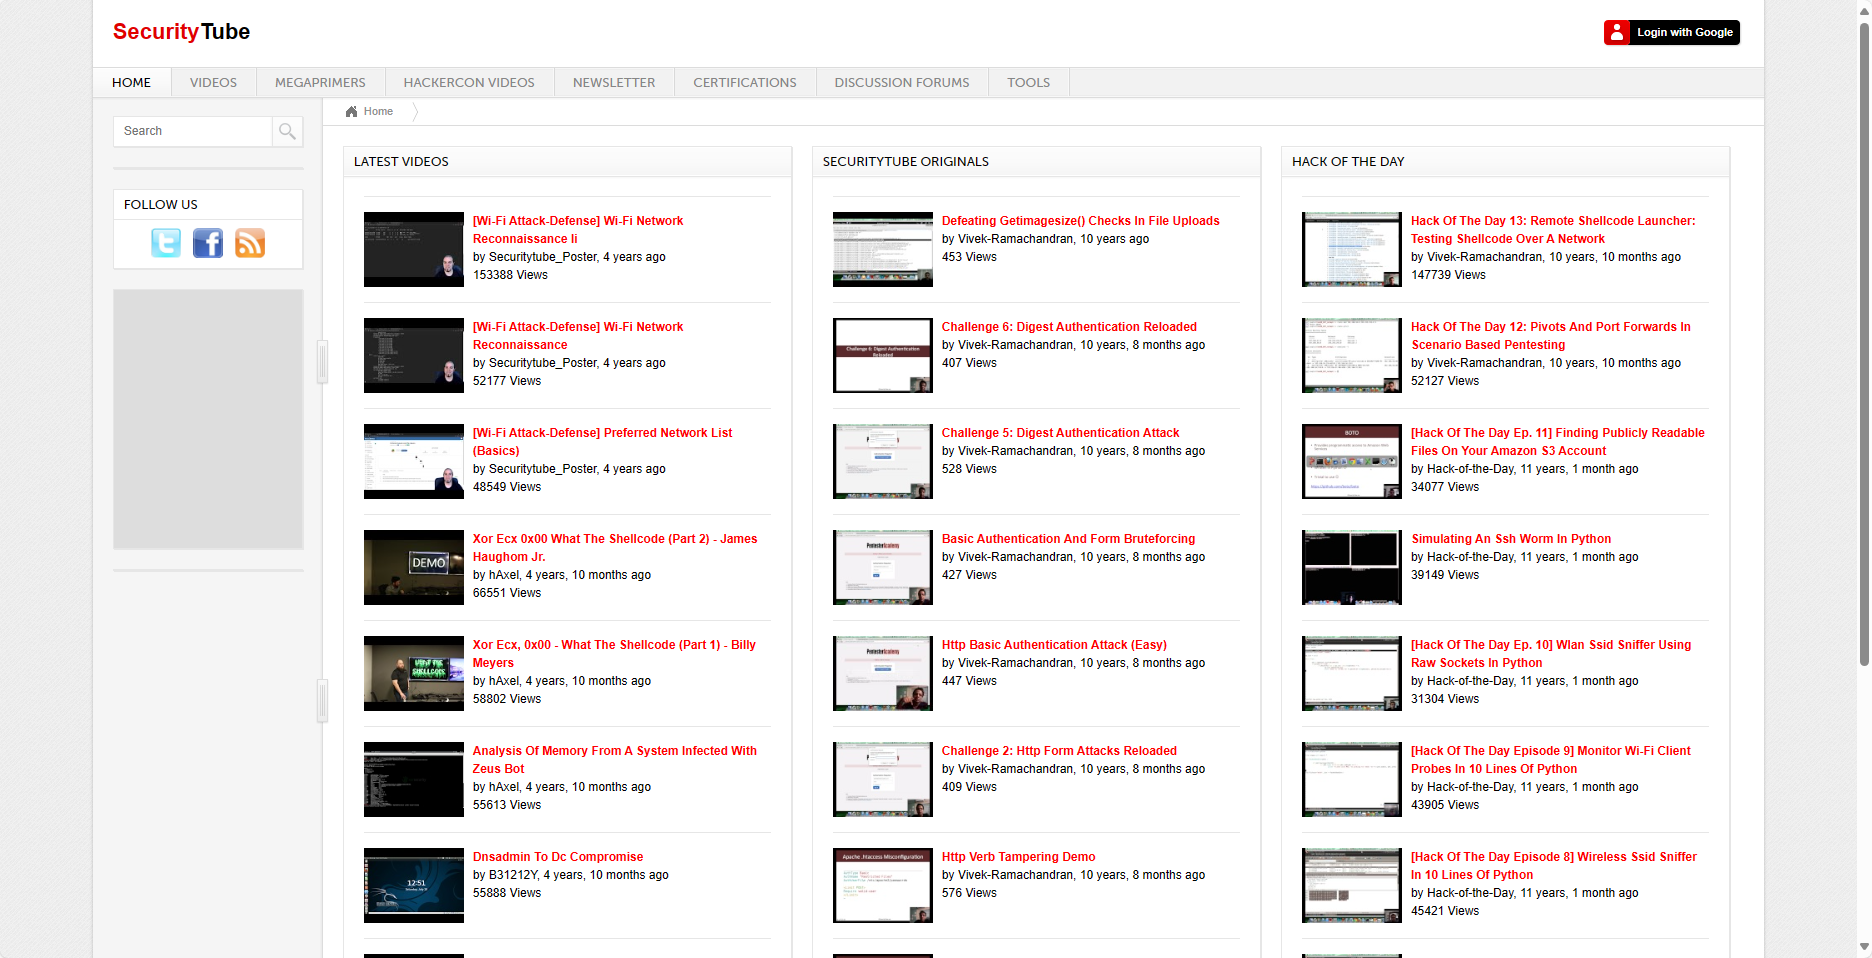This screenshot has width=1872, height=958.
Task: Click thumbnail of Simulating An Ssh Worm
Action: 1352,568
